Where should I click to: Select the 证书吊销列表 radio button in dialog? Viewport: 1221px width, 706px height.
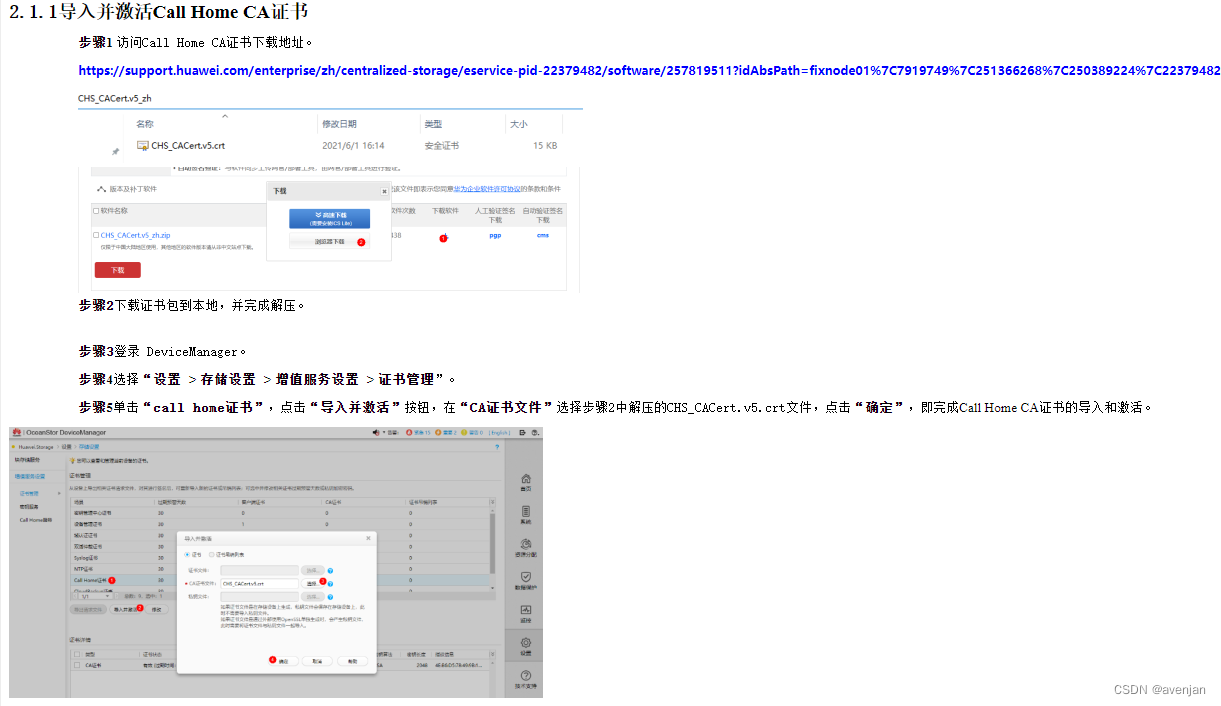(211, 554)
